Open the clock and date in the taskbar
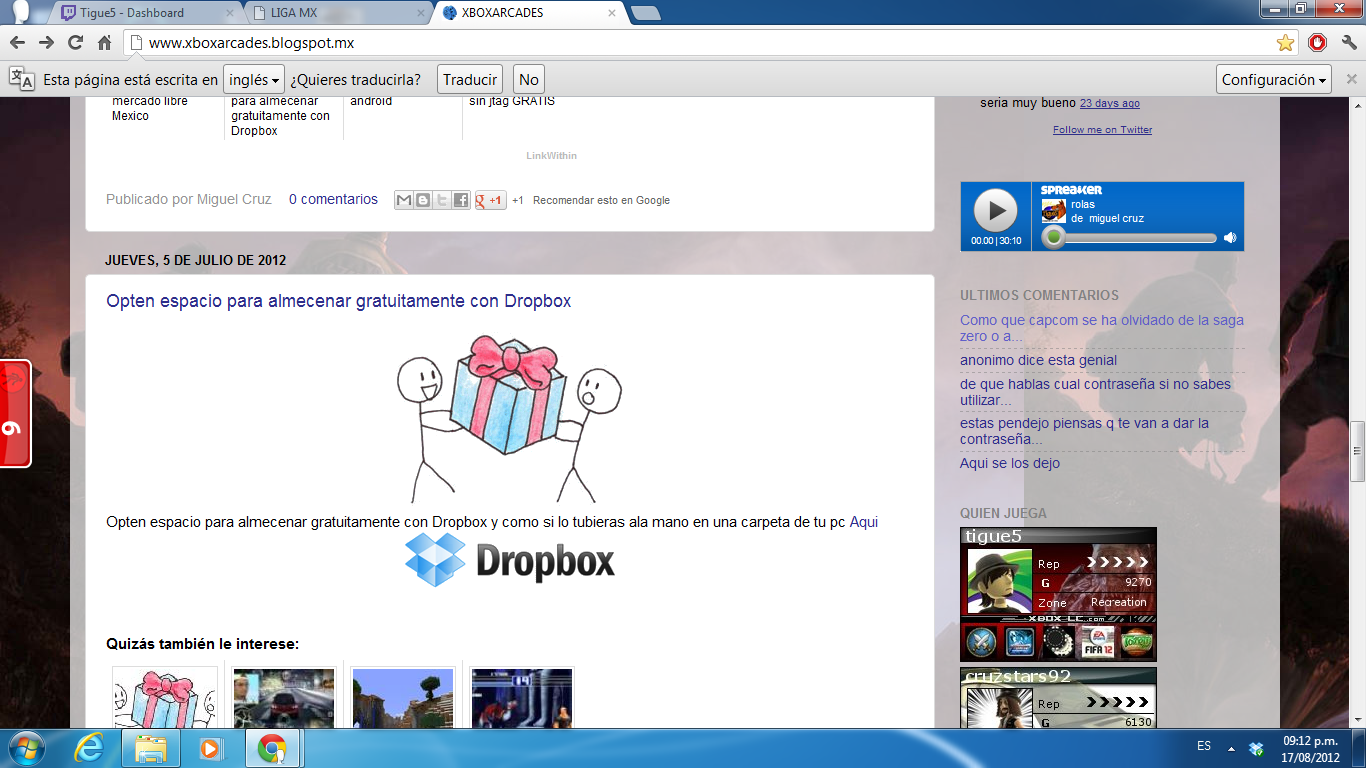The width and height of the screenshot is (1366, 768). coord(1310,749)
